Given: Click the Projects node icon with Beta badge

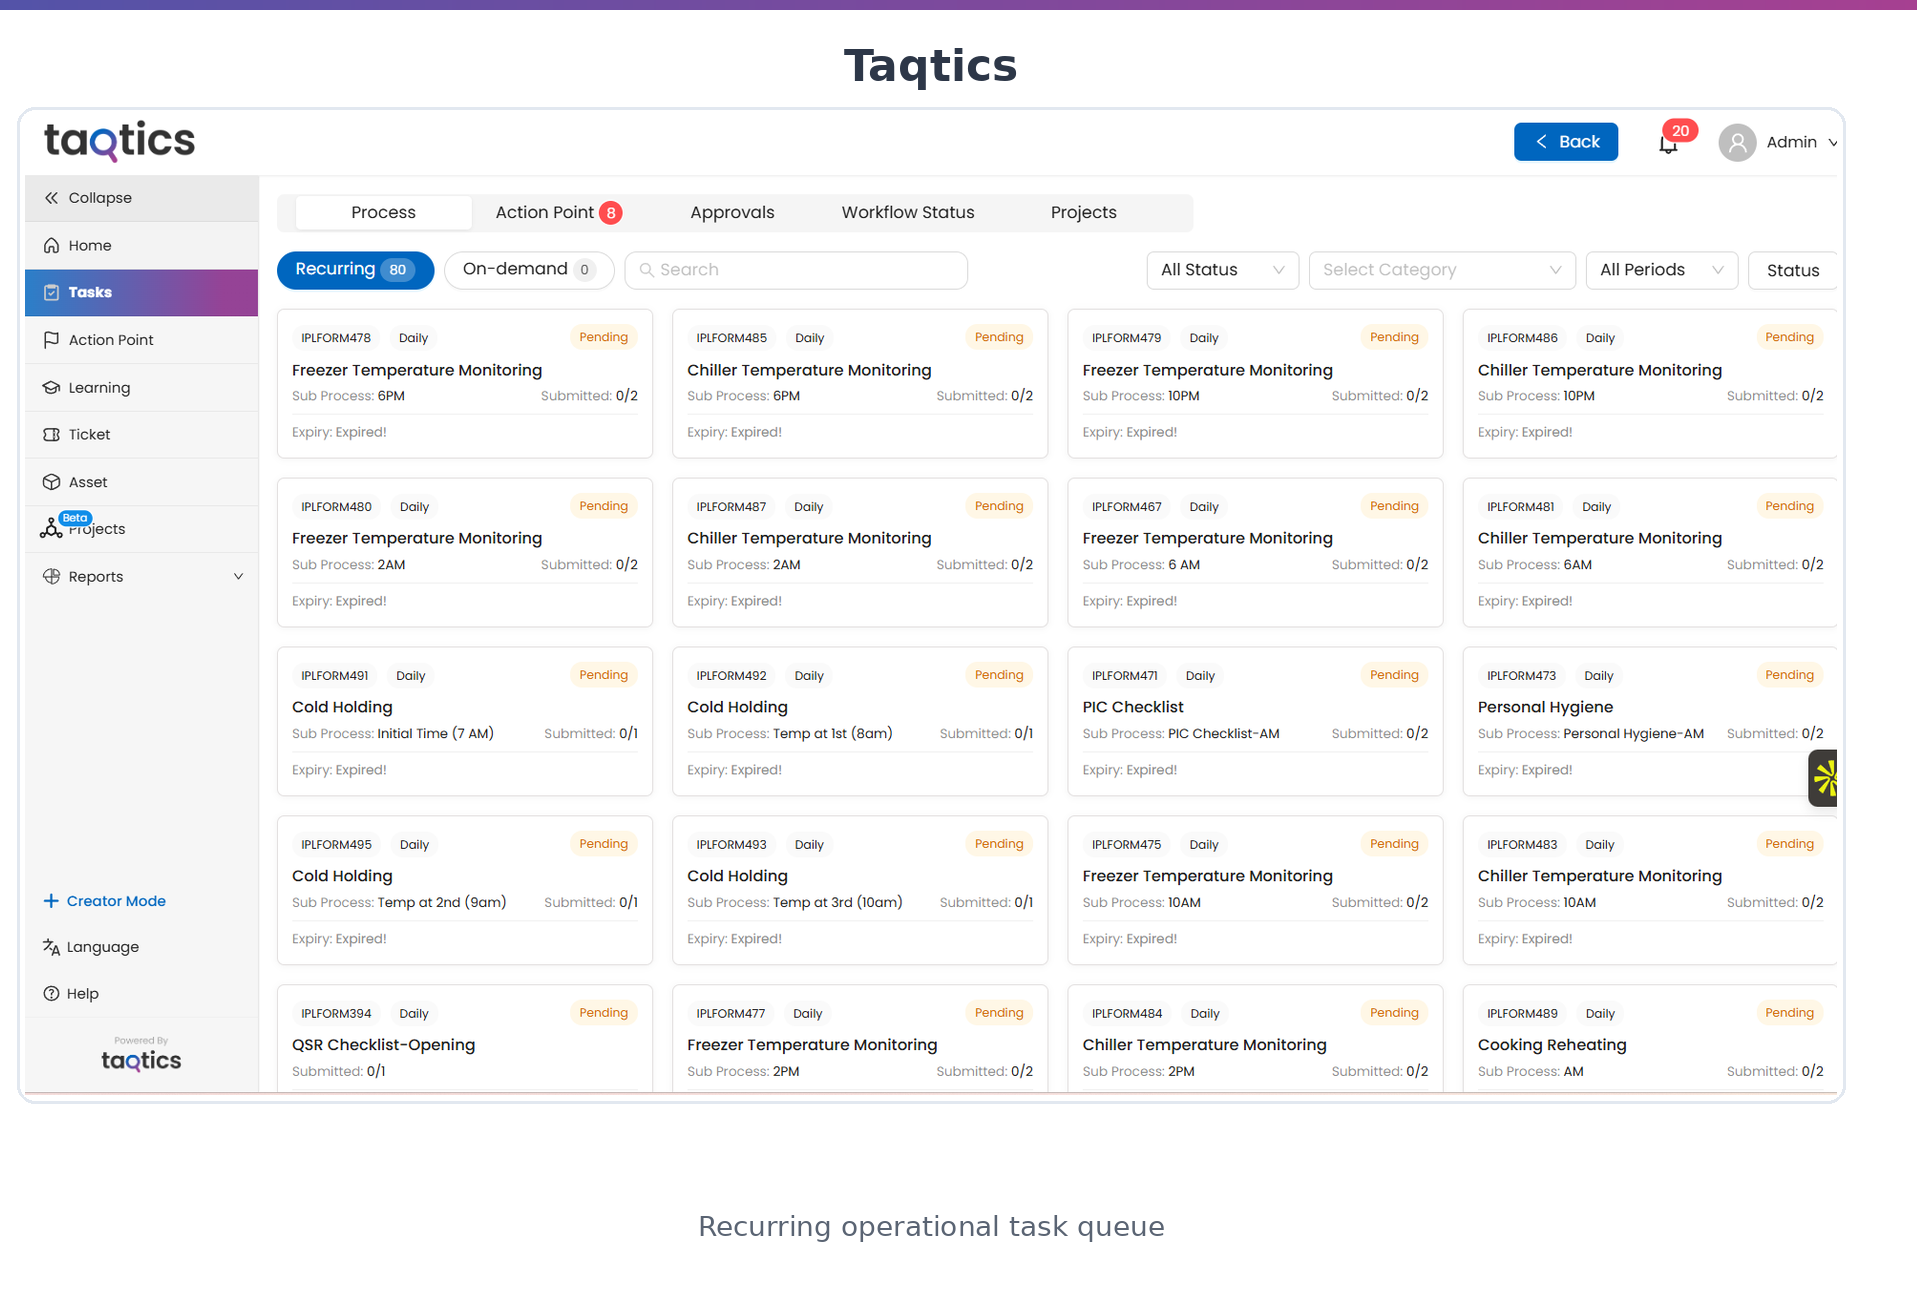Looking at the screenshot, I should [51, 528].
